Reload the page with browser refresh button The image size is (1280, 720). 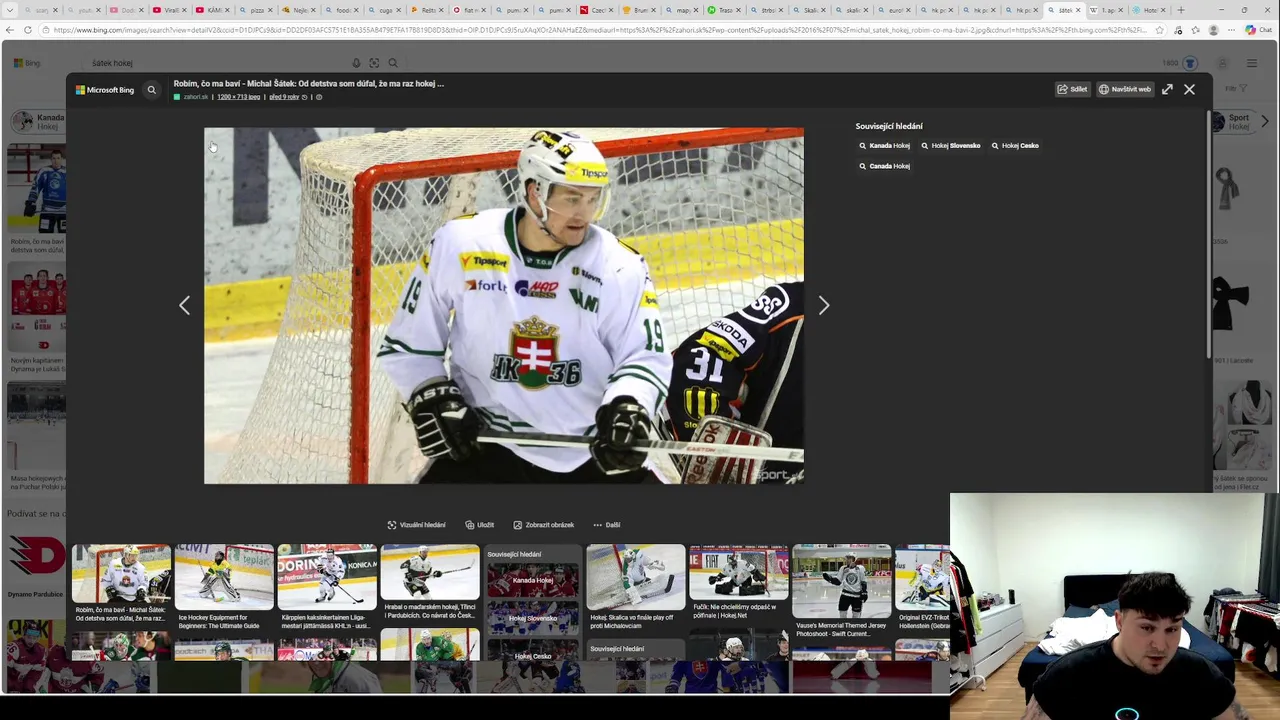28,30
